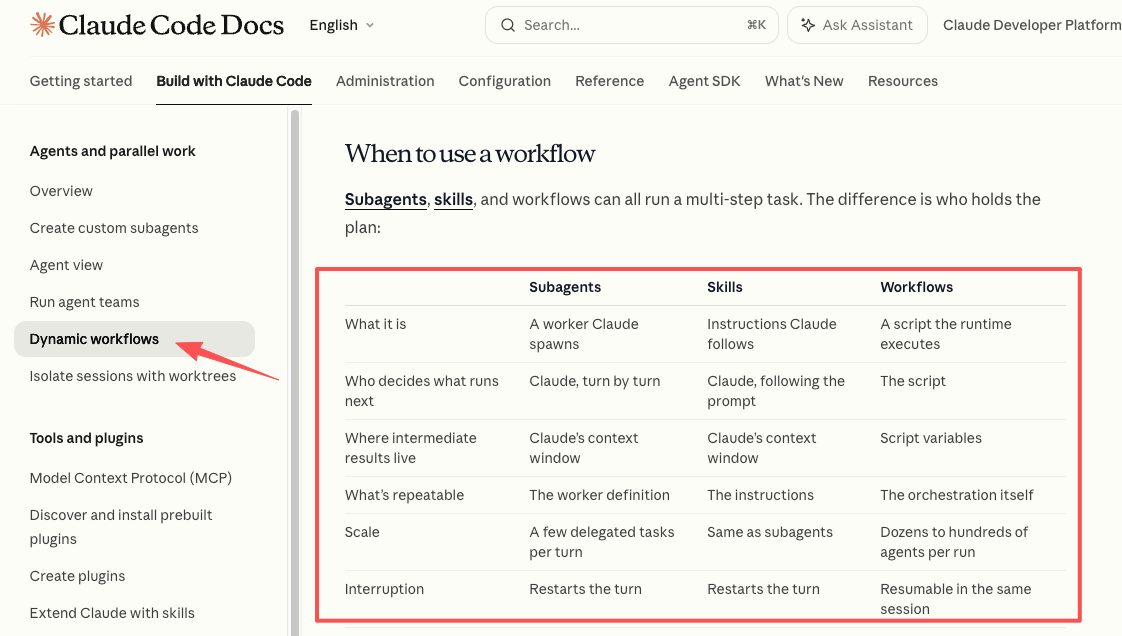The width and height of the screenshot is (1122, 636).
Task: Click the Subagents column header
Action: 565,287
